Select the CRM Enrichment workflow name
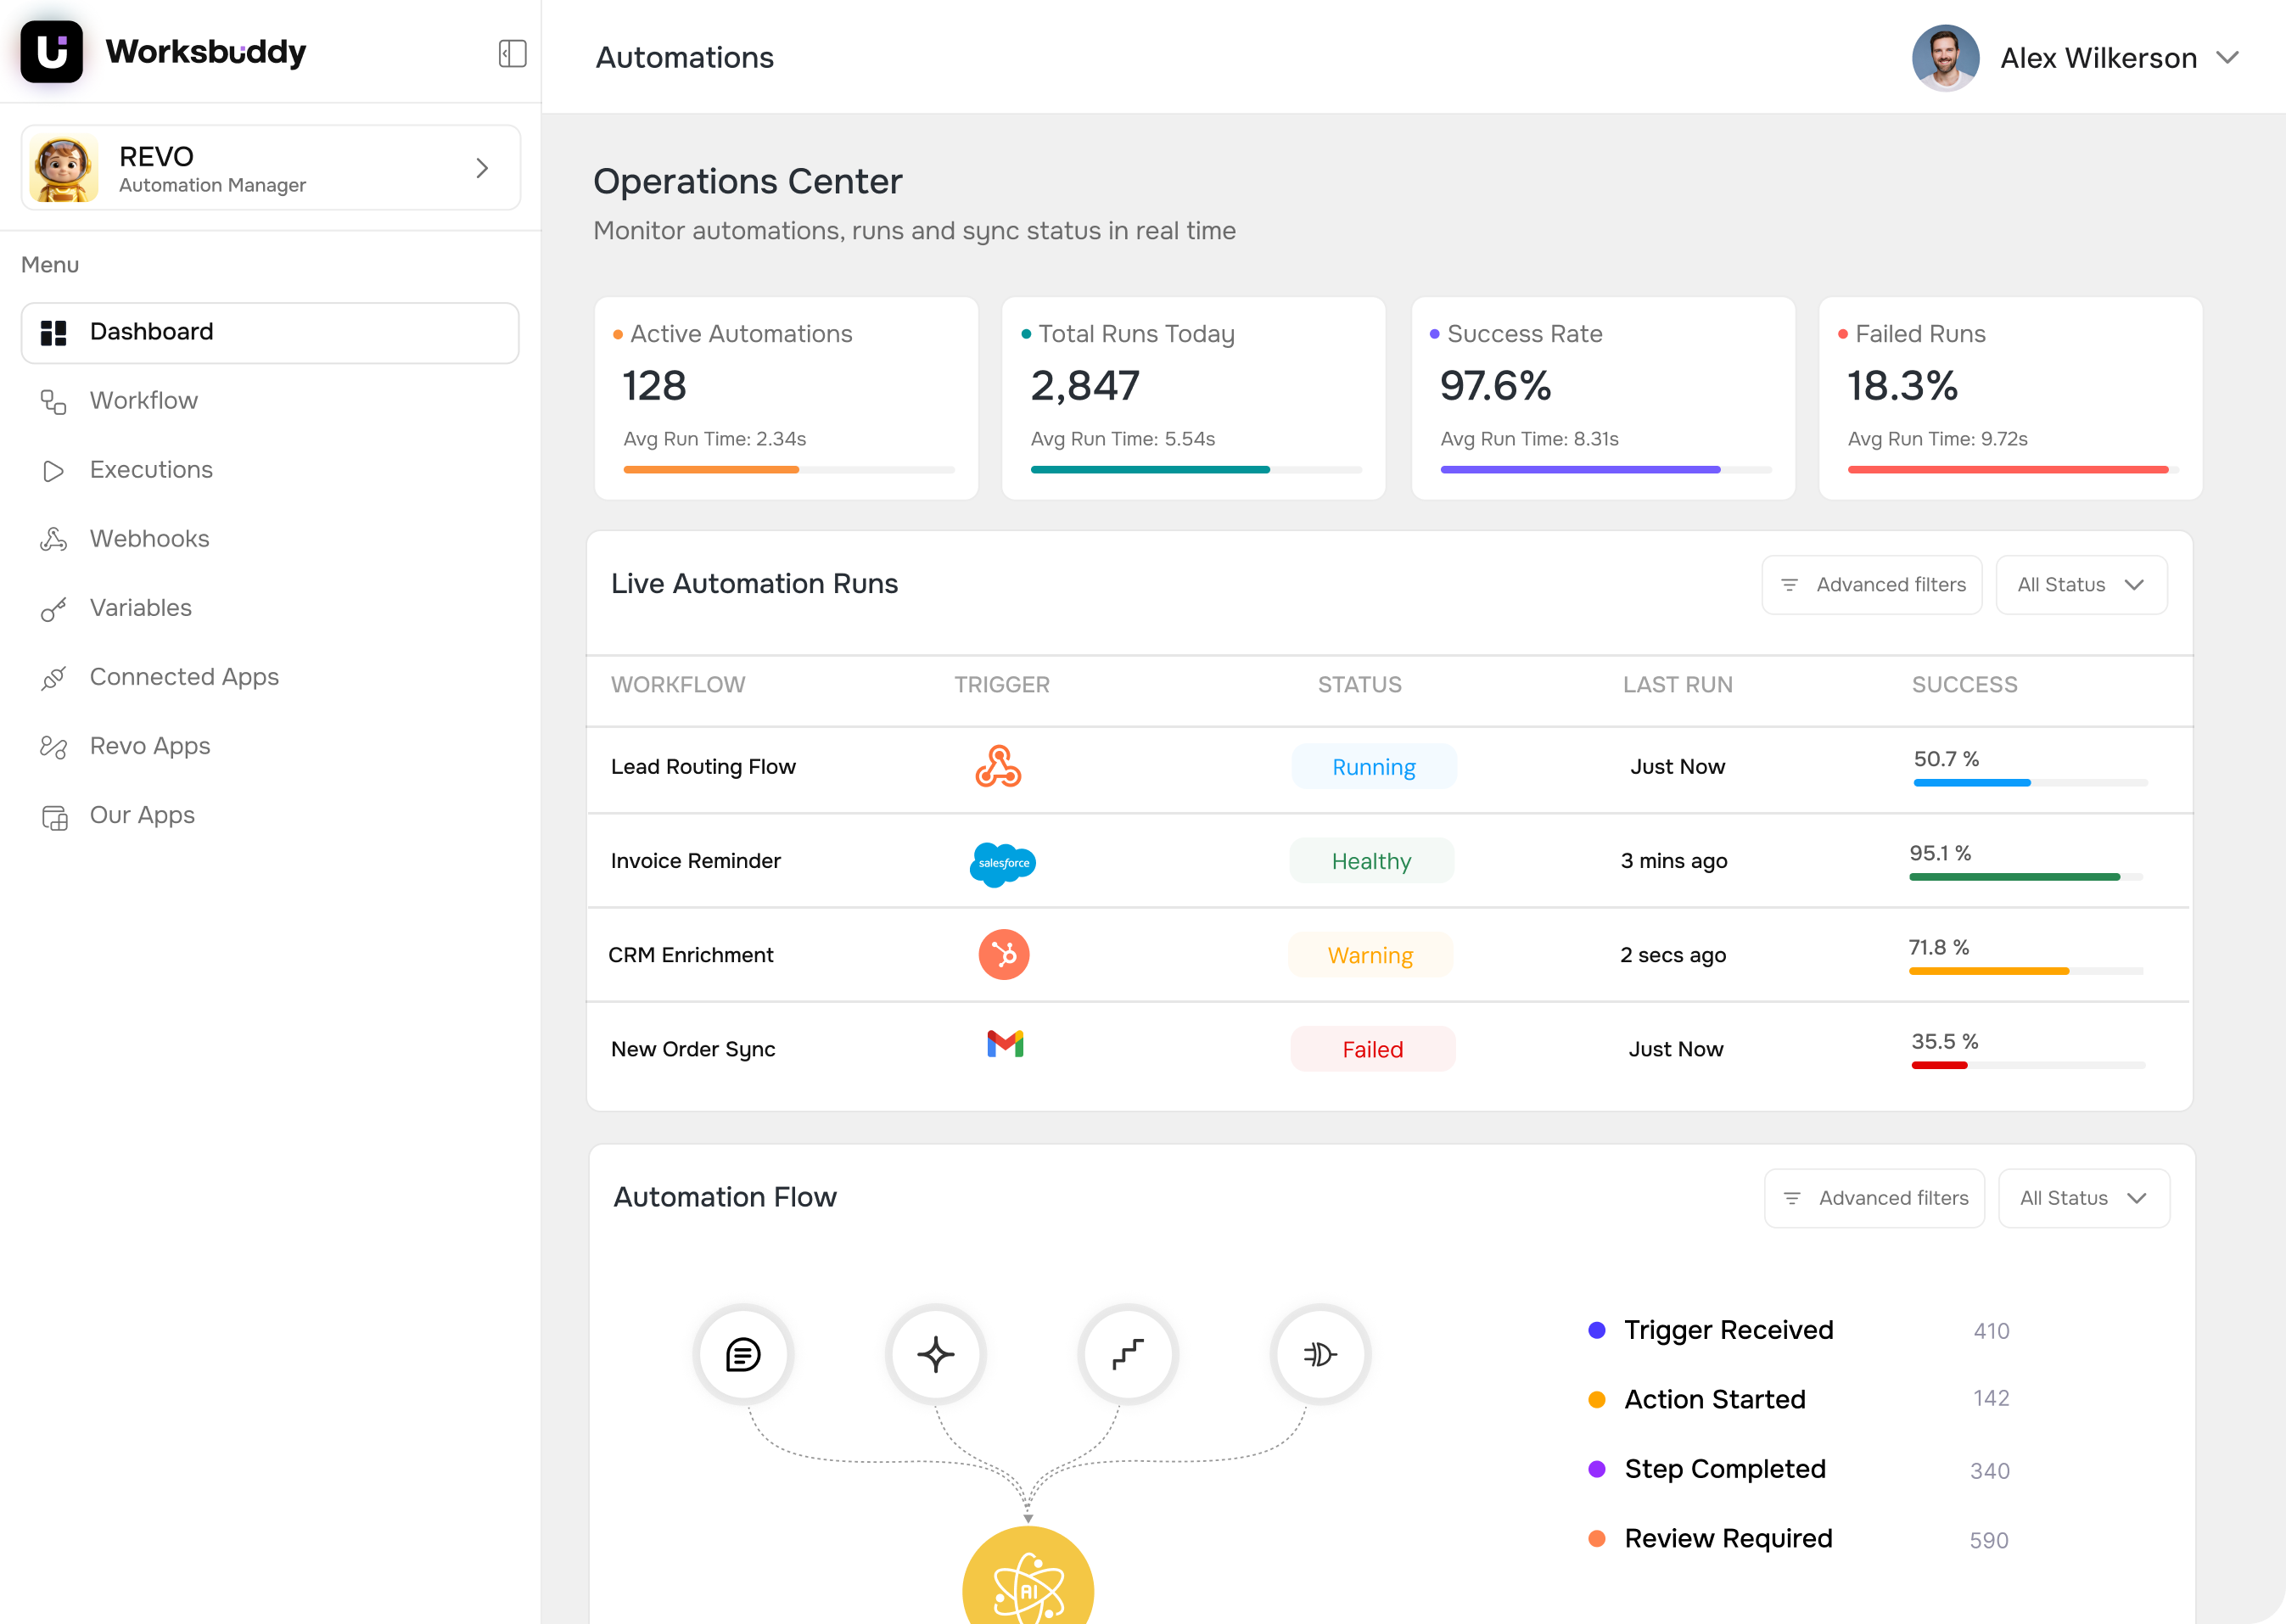The width and height of the screenshot is (2286, 1624). 691,955
